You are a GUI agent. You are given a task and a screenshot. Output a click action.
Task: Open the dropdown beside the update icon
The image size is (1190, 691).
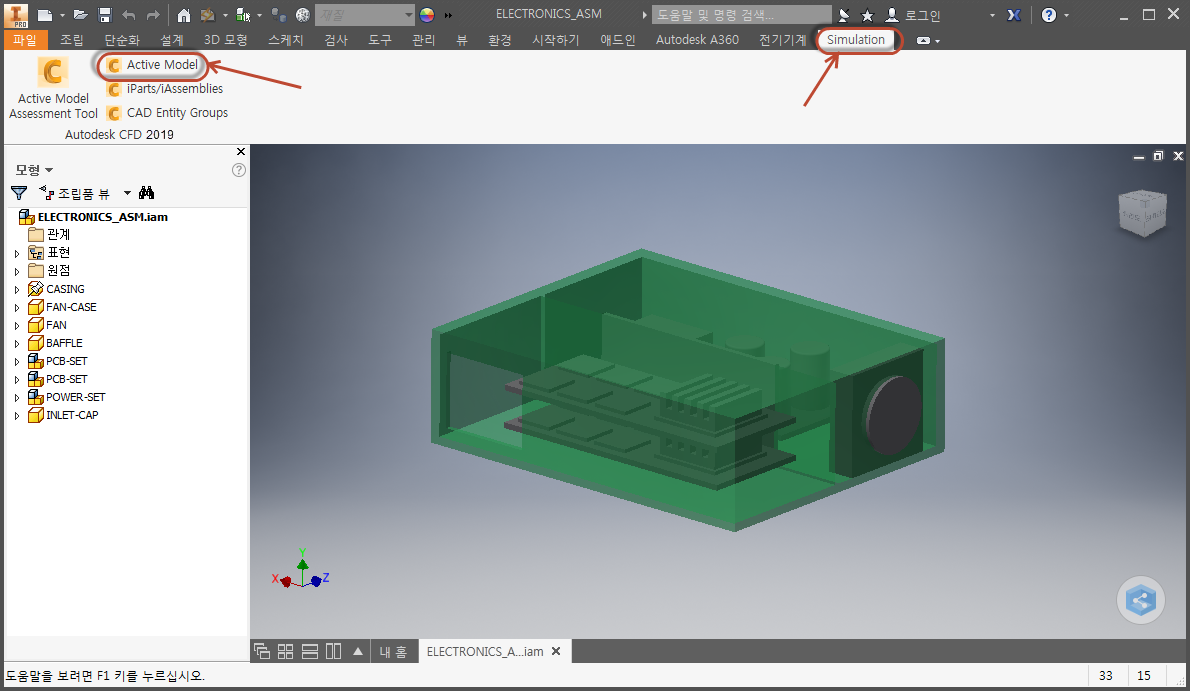tap(225, 15)
